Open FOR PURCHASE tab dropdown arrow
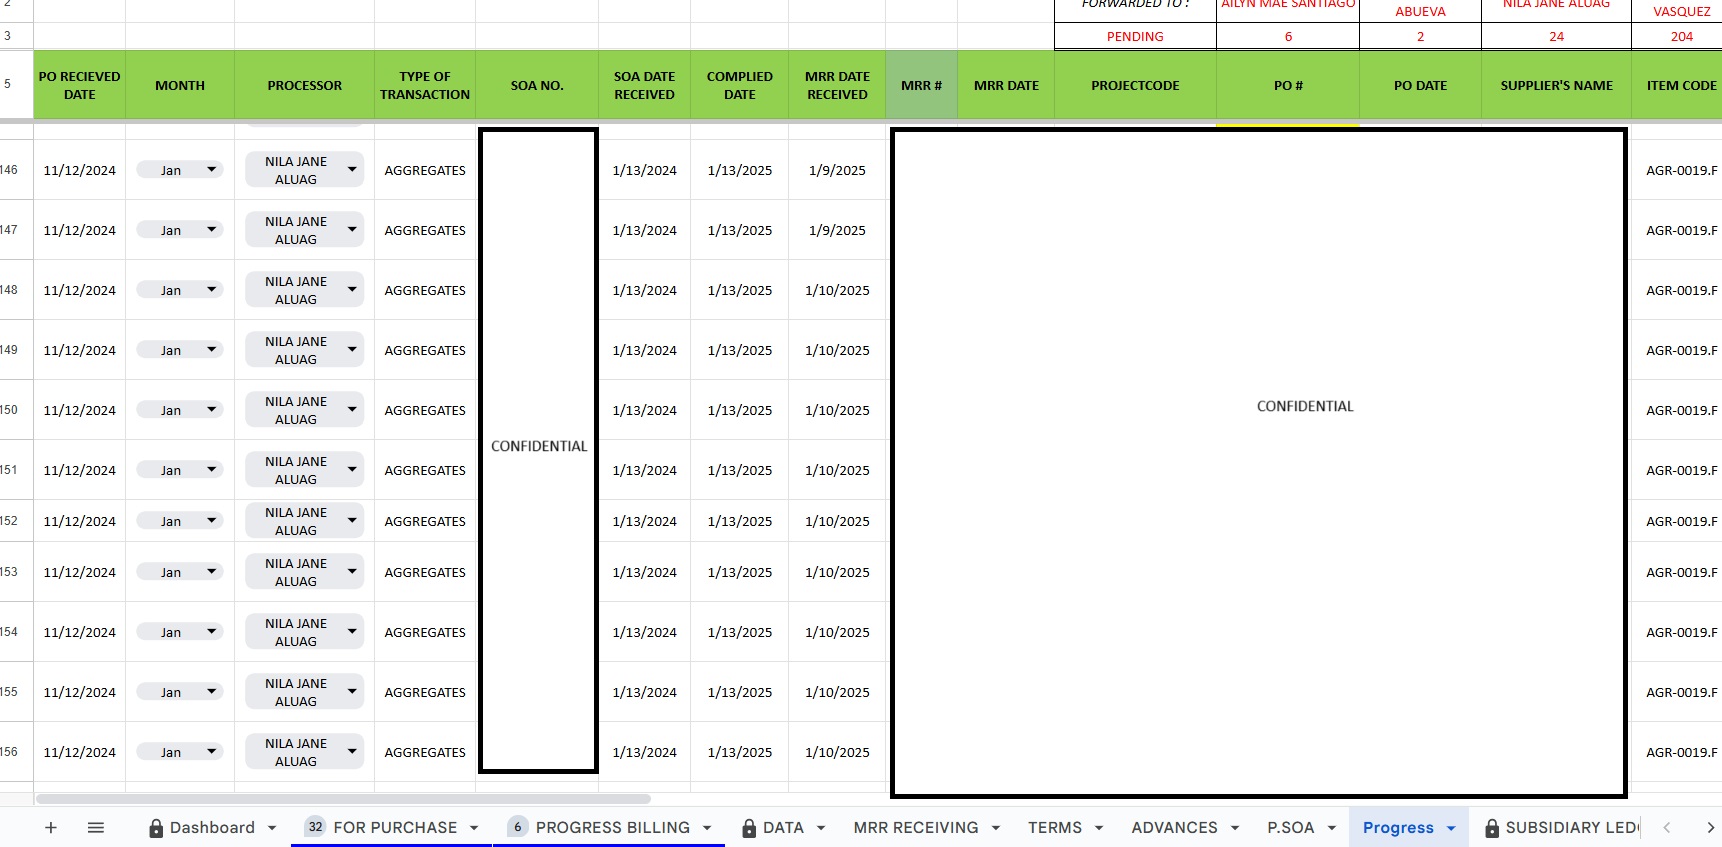Viewport: 1722px width, 847px height. [474, 828]
